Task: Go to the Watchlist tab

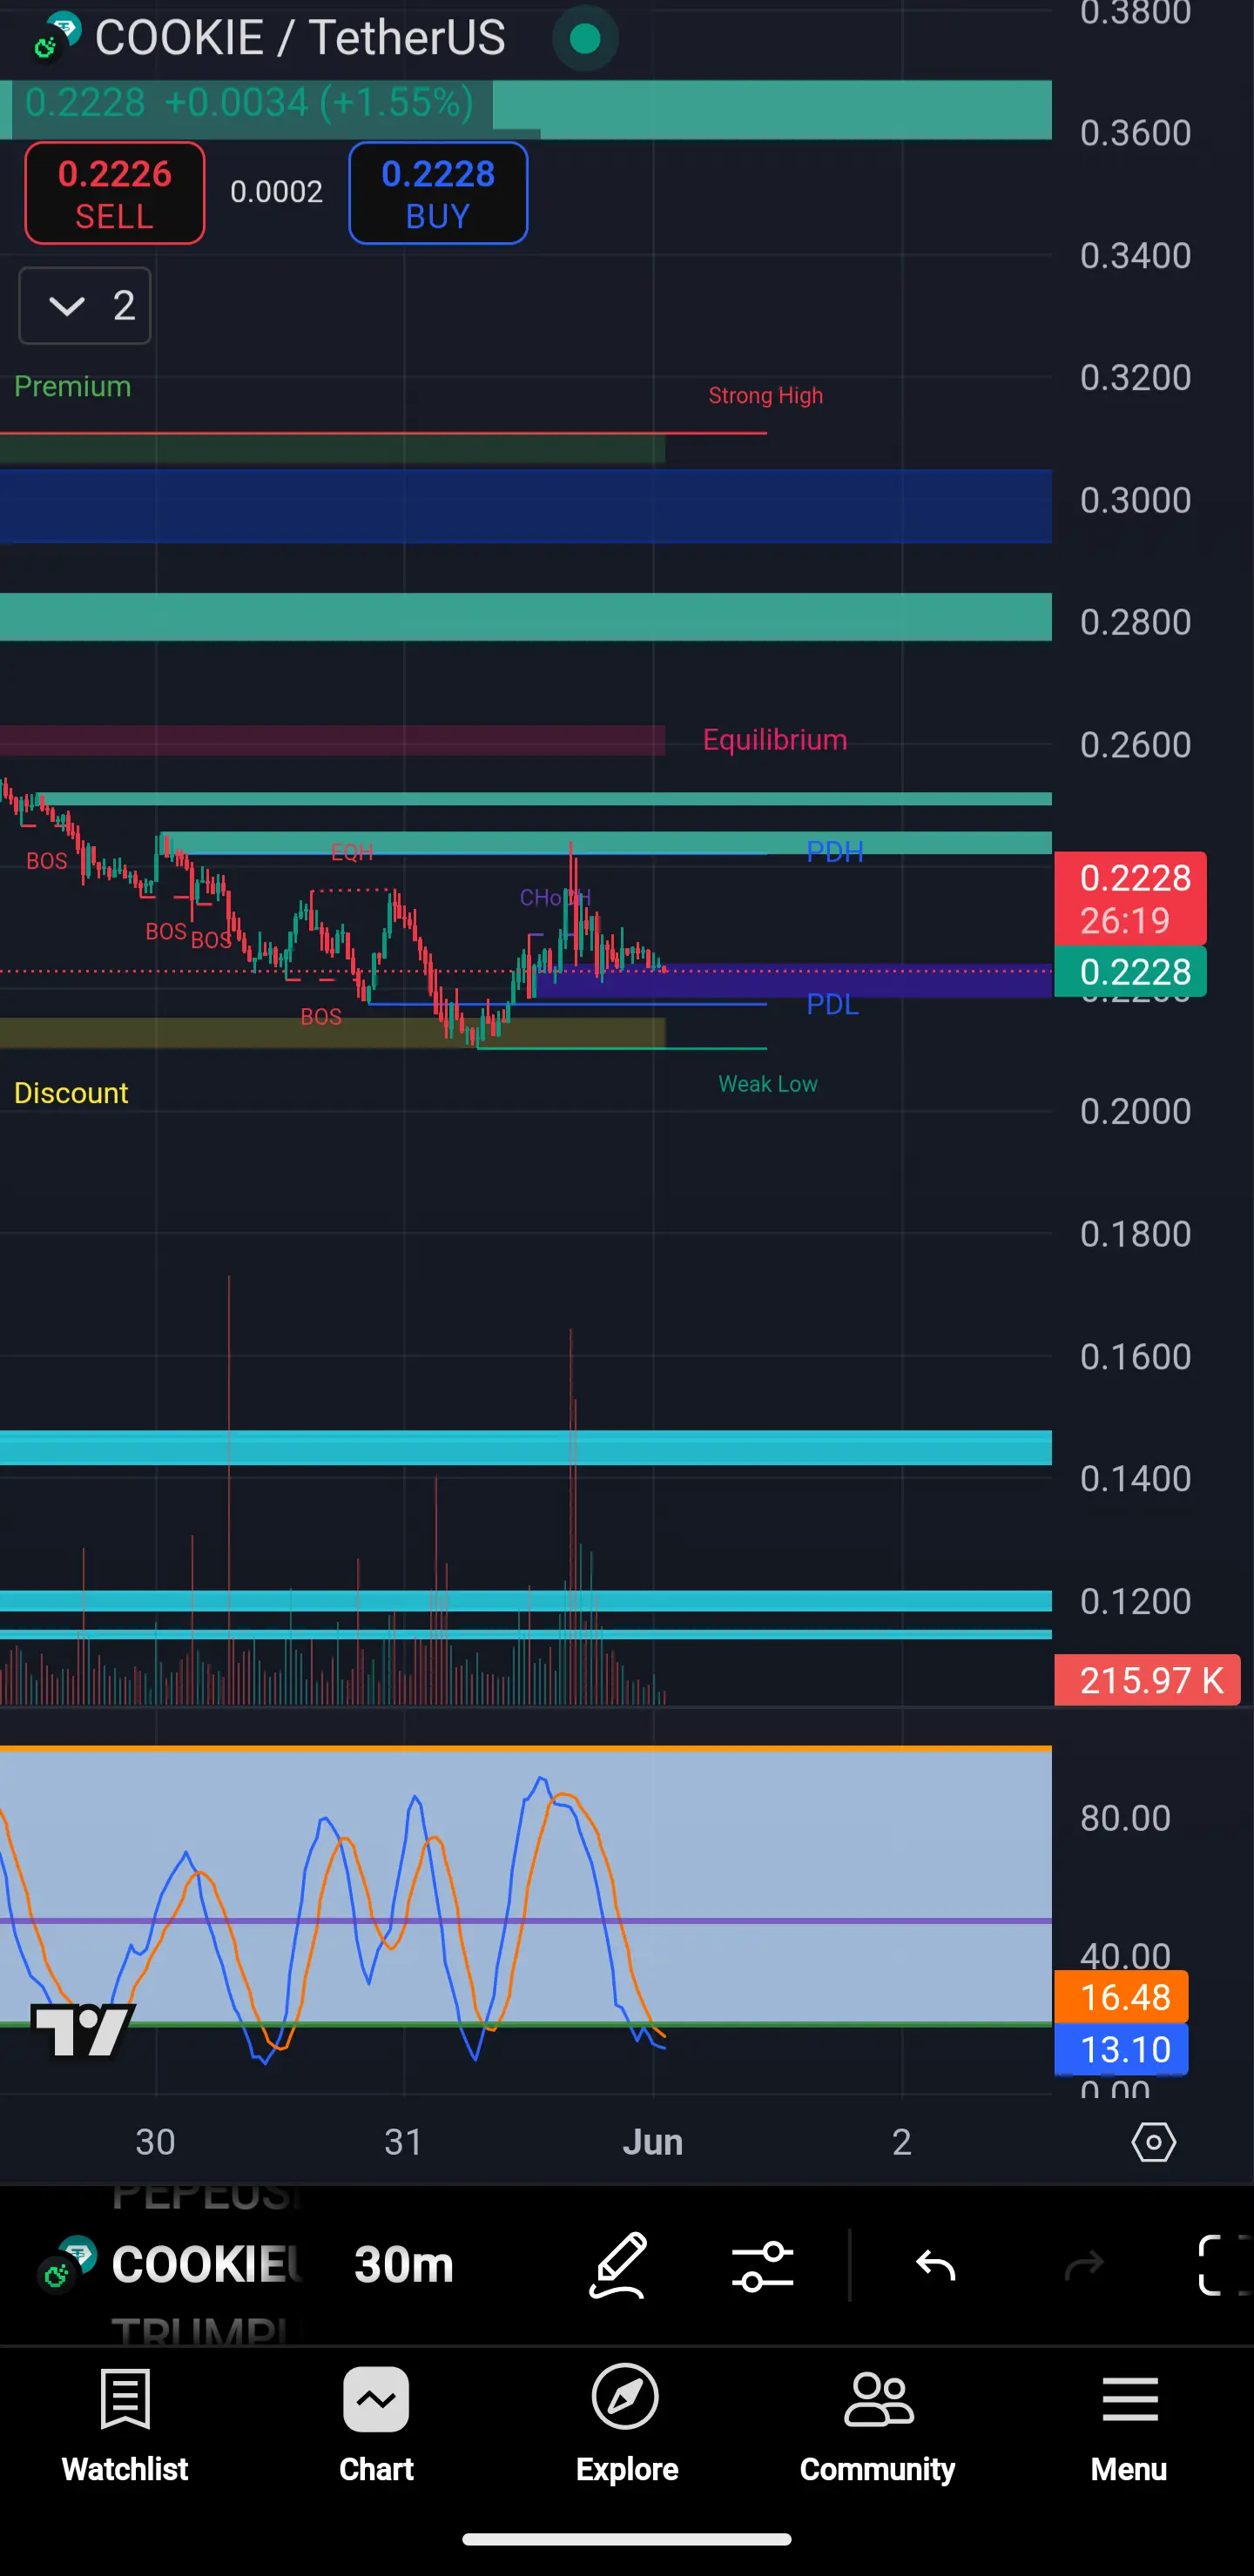Action: point(125,2426)
